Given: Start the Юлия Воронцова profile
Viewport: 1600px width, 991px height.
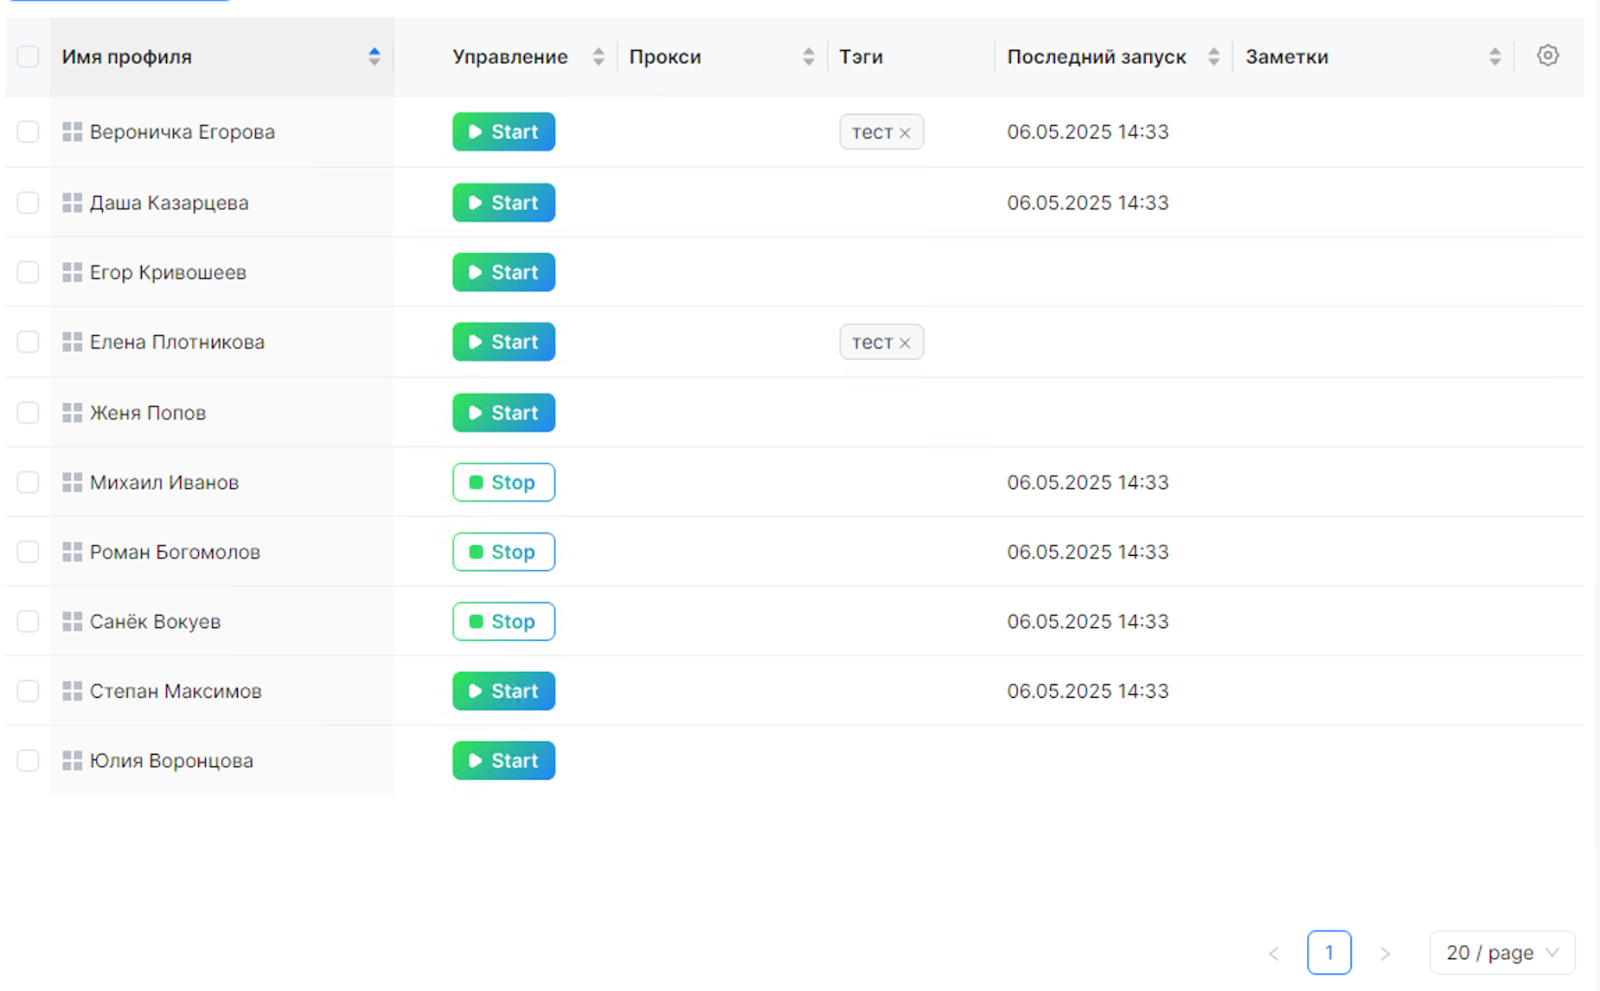Looking at the screenshot, I should point(504,761).
